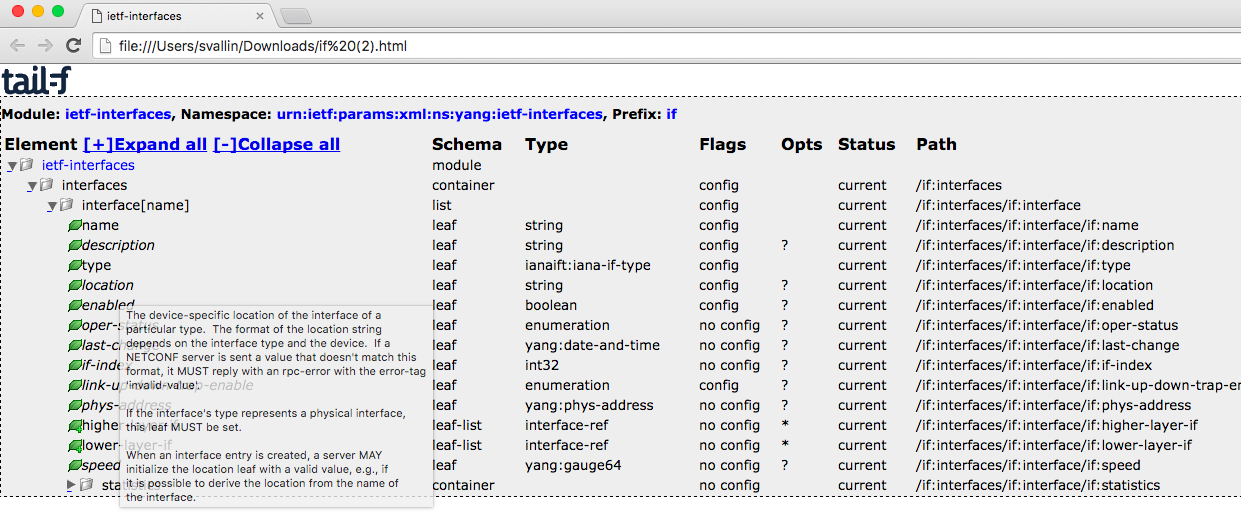
Task: Click the leaf icon in the if-index row
Action: [x=74, y=365]
